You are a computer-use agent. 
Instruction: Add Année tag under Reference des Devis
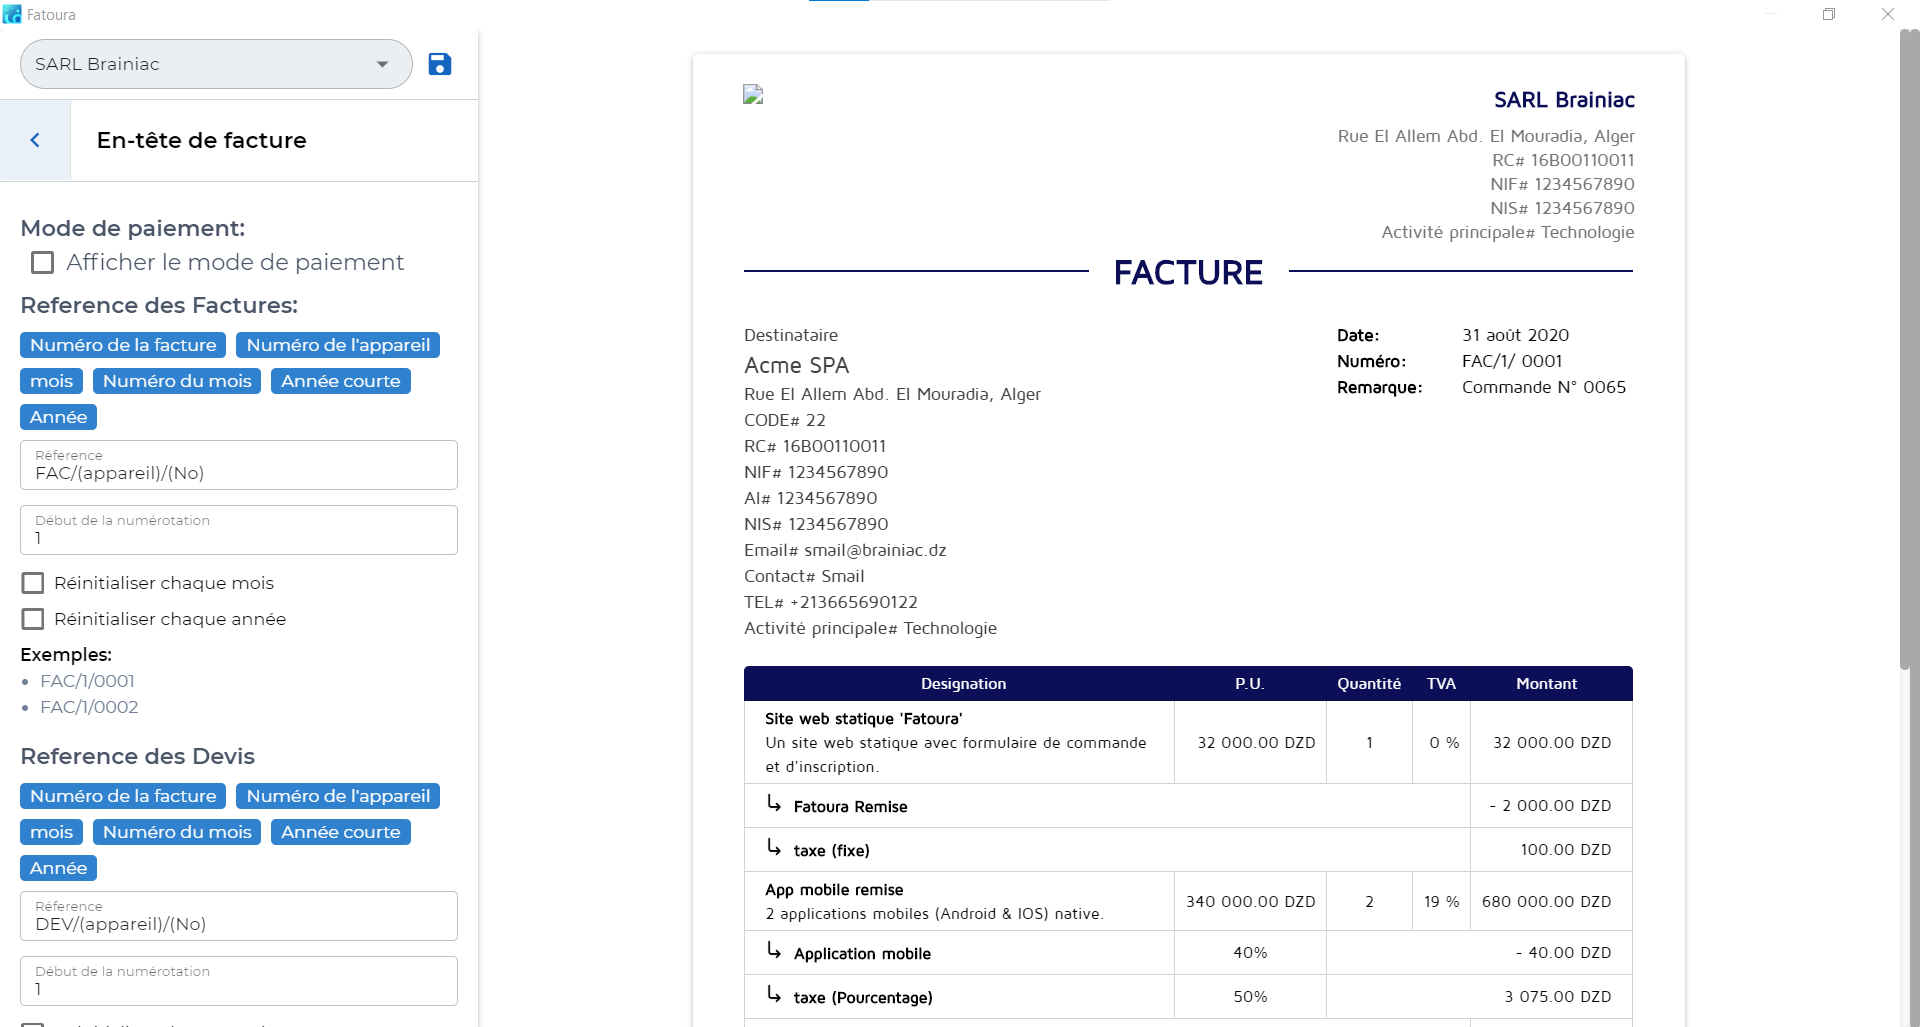pyautogui.click(x=57, y=868)
